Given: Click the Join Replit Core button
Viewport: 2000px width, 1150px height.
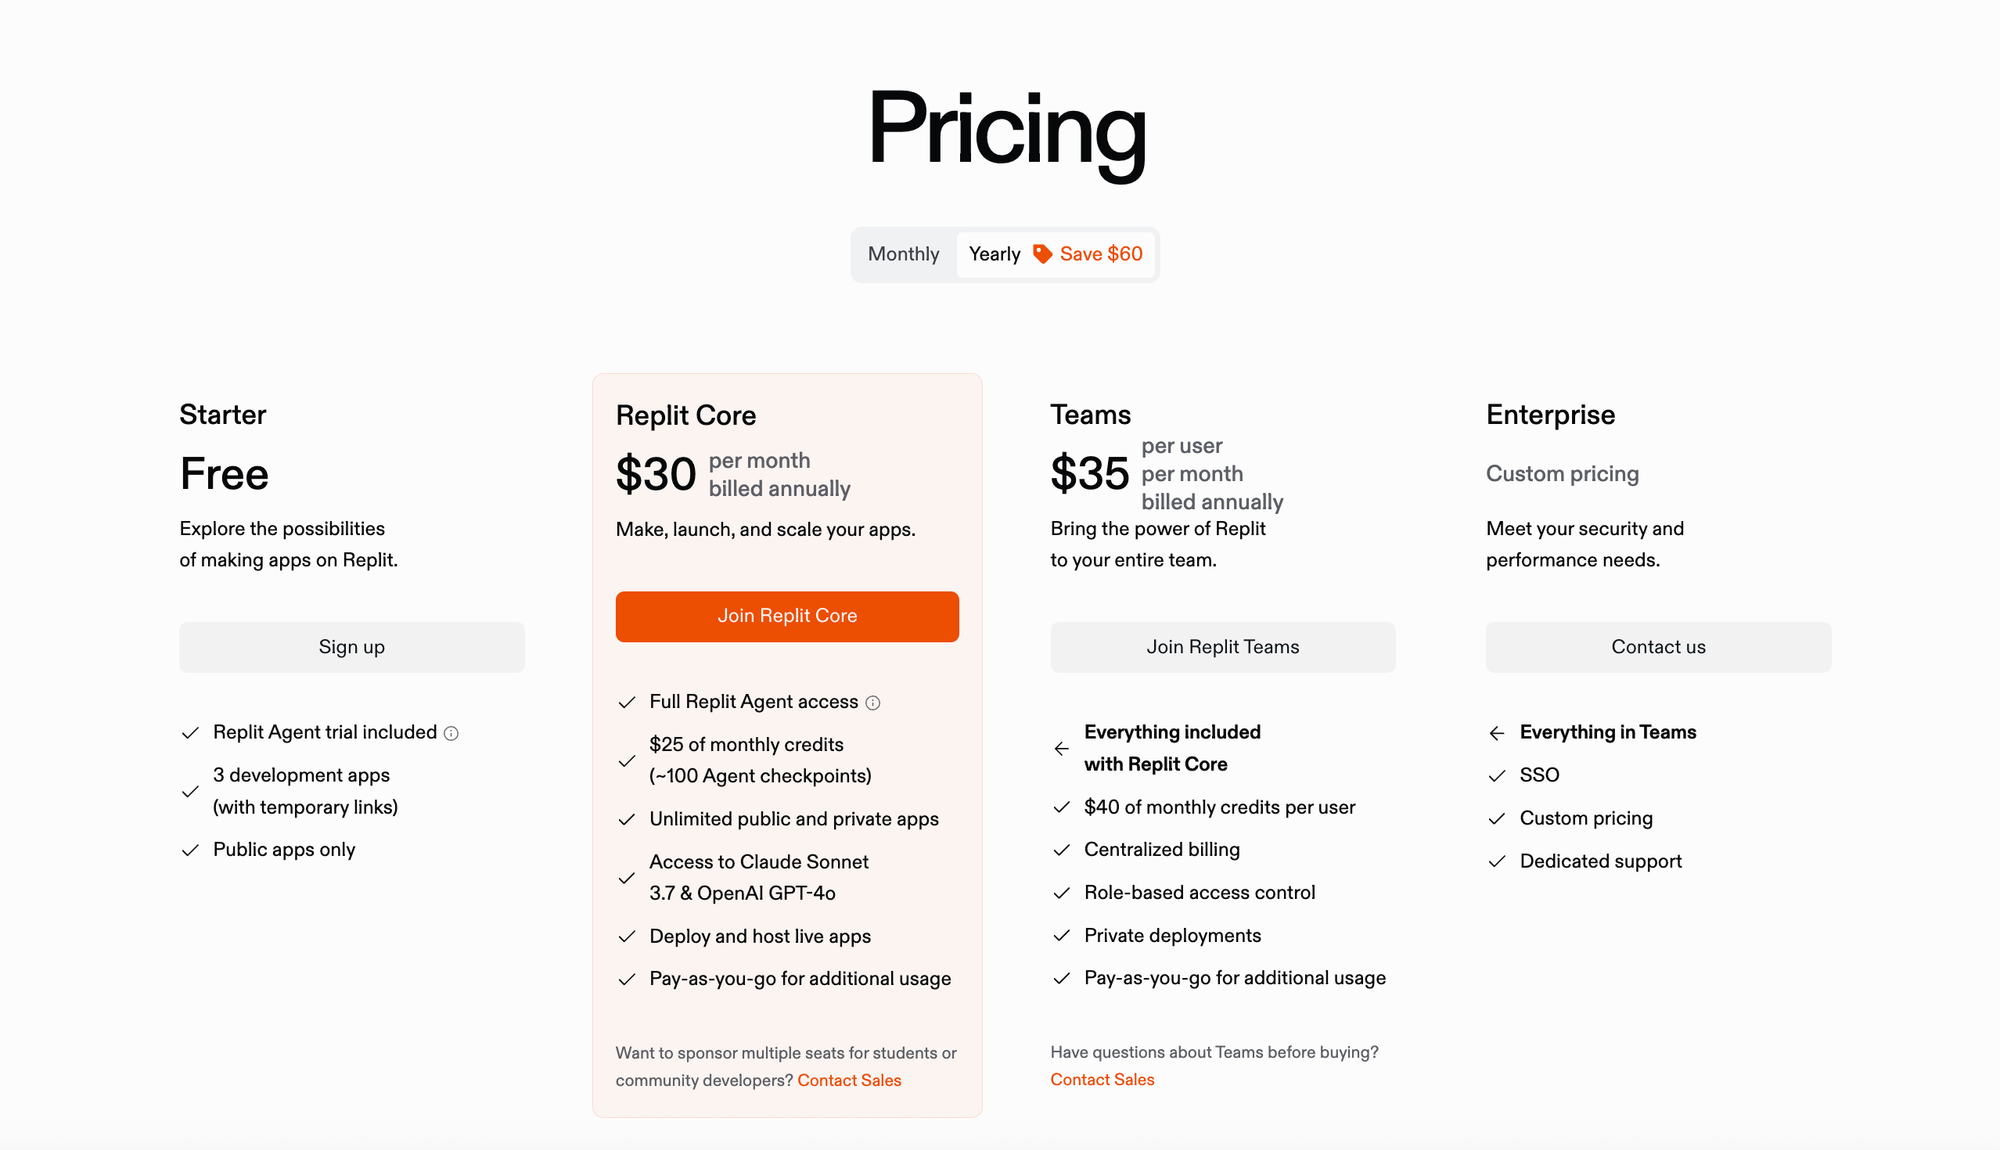Looking at the screenshot, I should tap(786, 616).
